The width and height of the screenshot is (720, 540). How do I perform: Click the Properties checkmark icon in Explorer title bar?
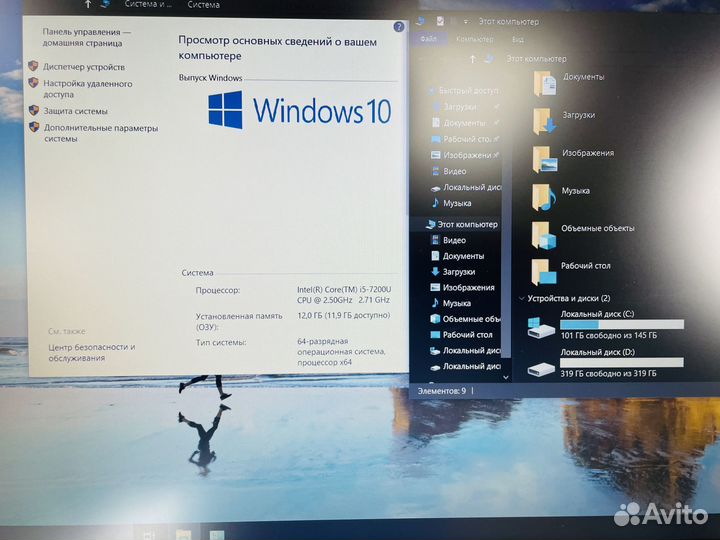440,21
